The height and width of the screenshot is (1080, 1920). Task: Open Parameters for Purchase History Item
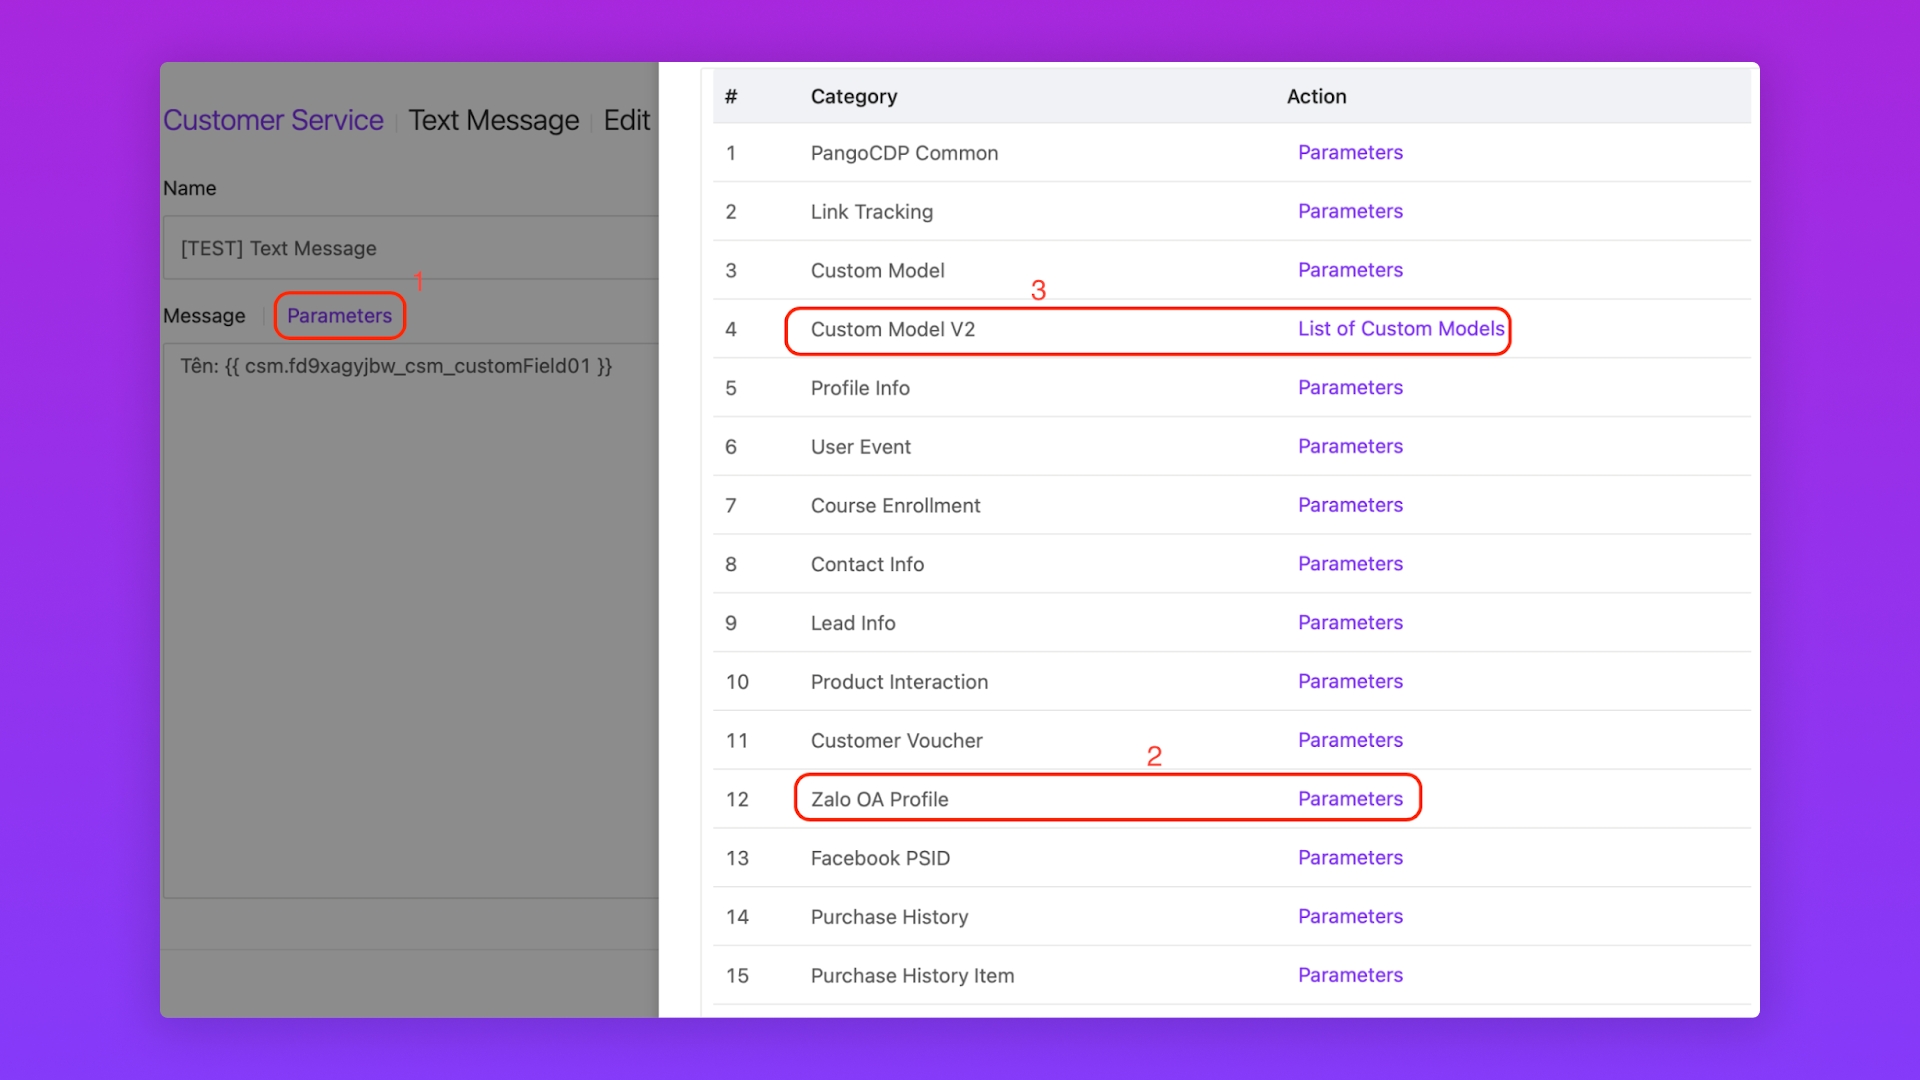[x=1350, y=975]
